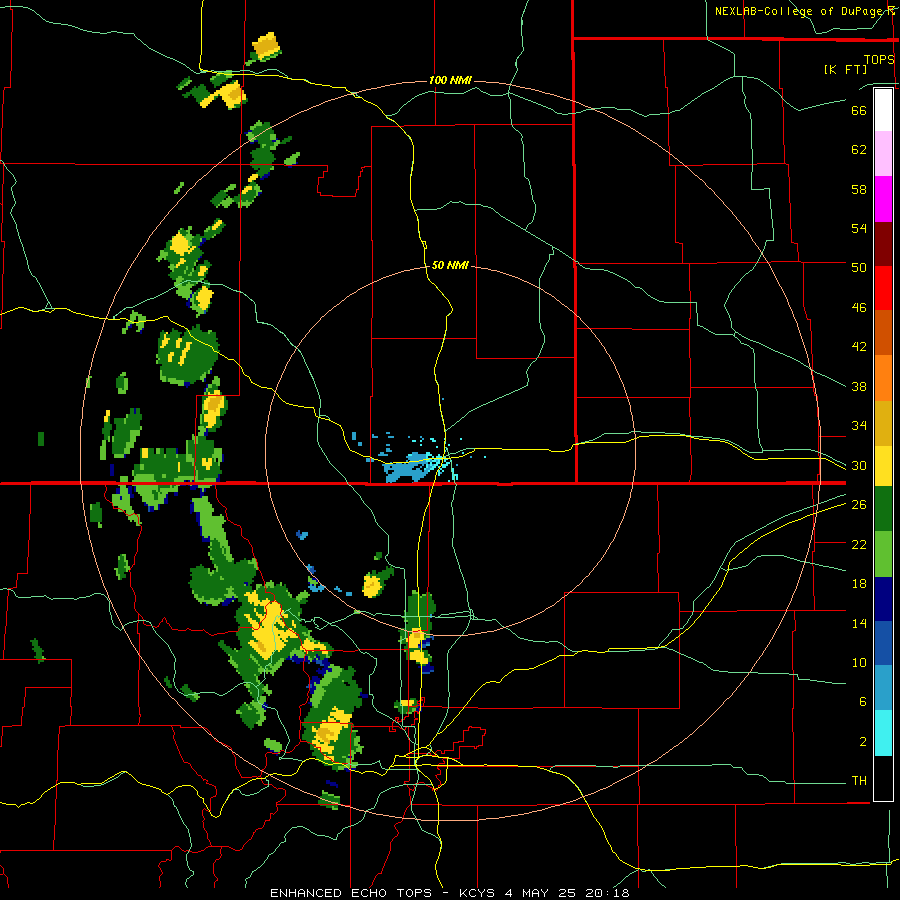Click the dark red (maroon) scale swatch
900x900 pixels.
point(883,243)
